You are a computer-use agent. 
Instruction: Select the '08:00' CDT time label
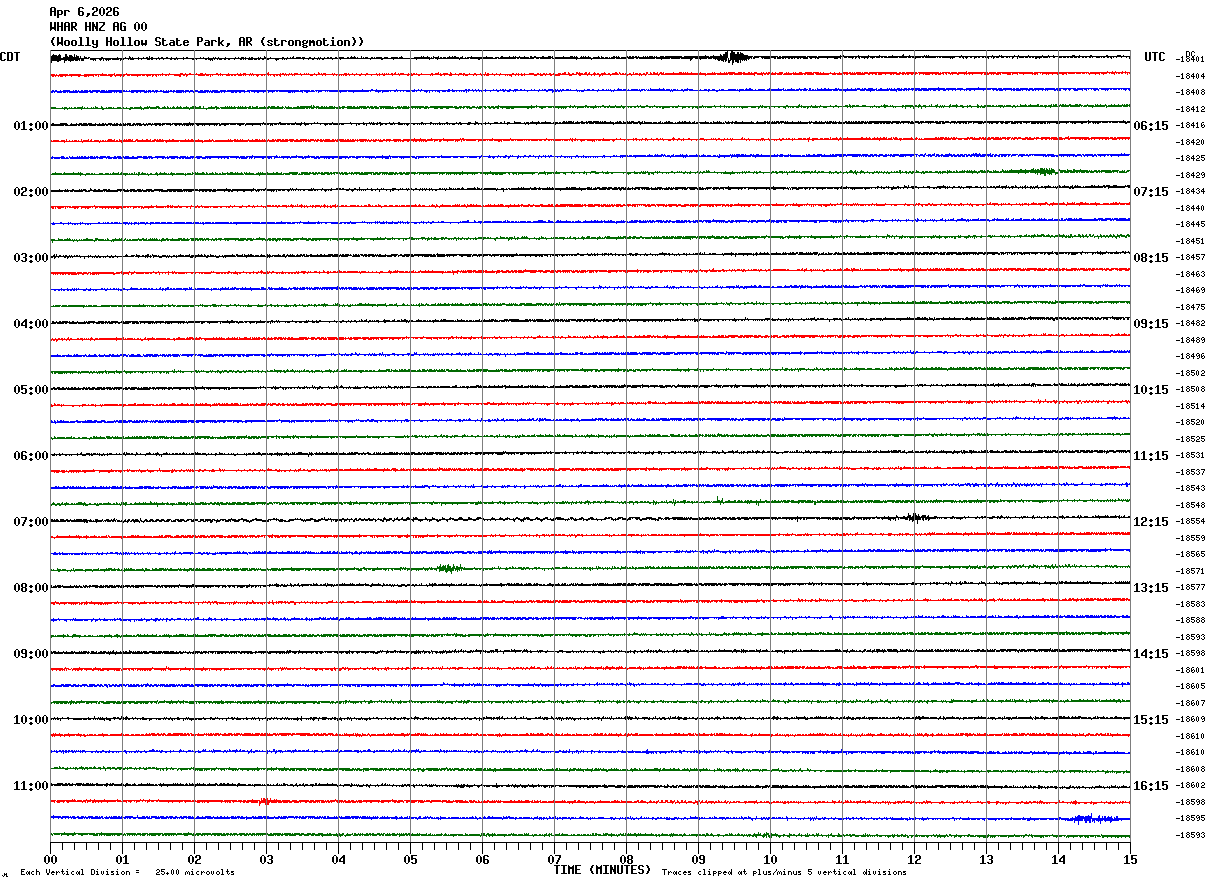pyautogui.click(x=30, y=588)
